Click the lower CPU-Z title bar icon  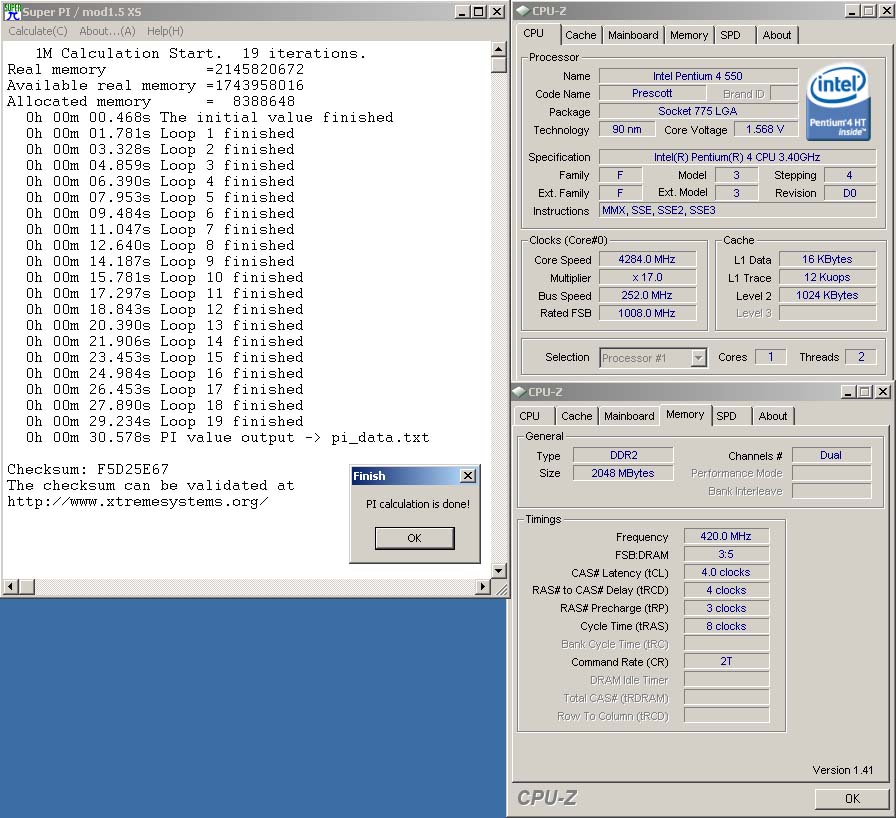(519, 392)
